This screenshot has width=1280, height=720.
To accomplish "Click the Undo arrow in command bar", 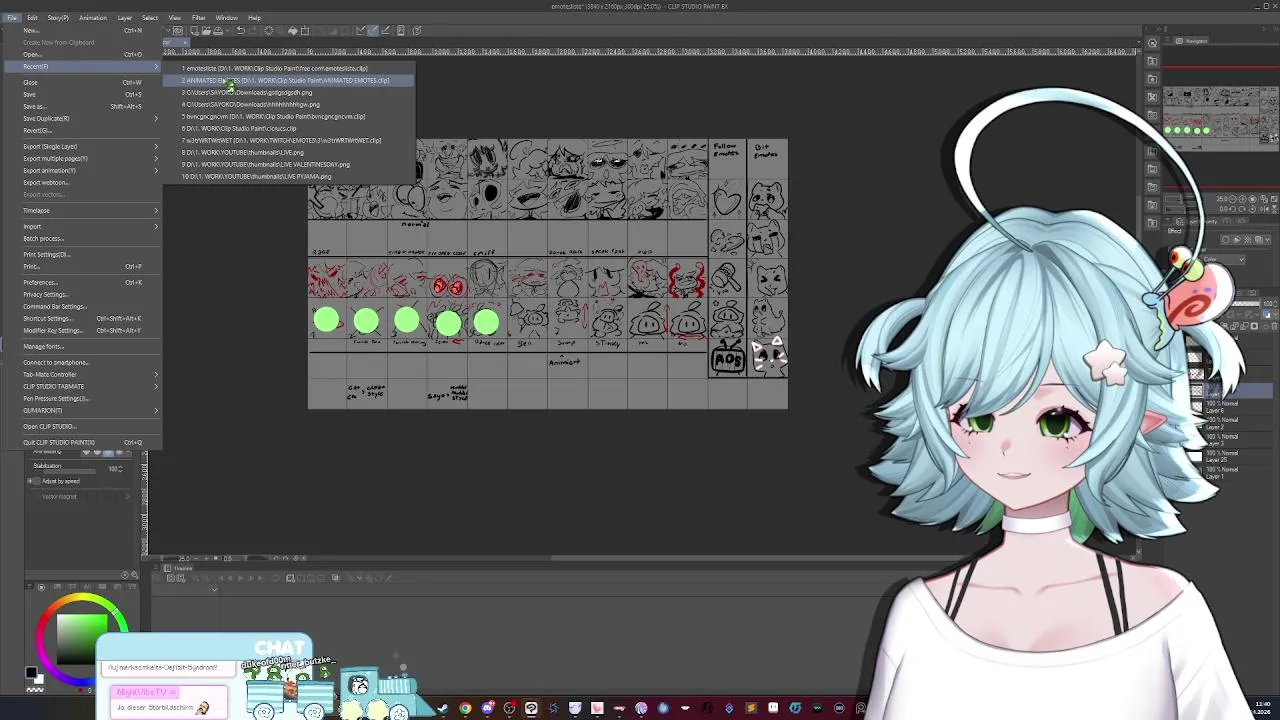I will [240, 30].
